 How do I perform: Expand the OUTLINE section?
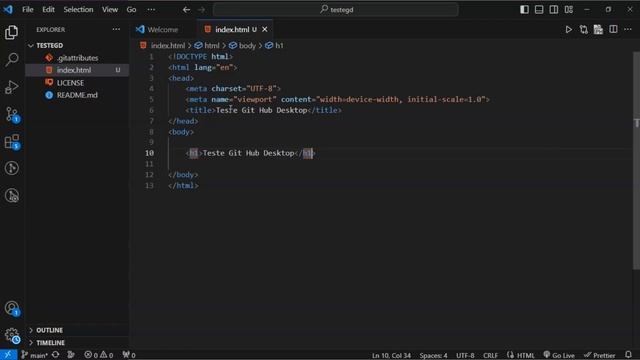coord(49,330)
